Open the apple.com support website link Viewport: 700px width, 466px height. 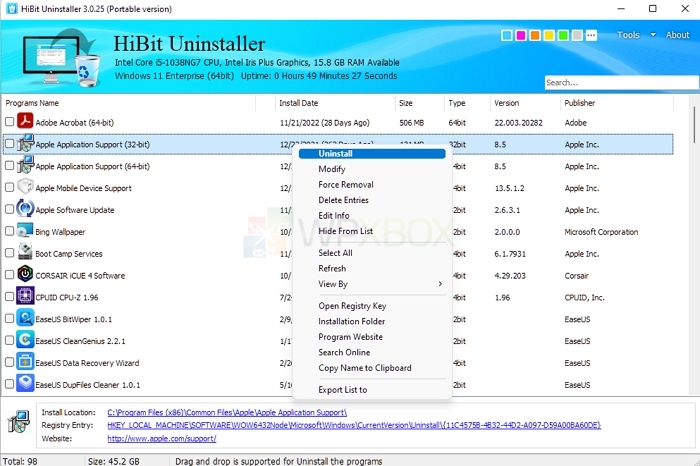162,439
